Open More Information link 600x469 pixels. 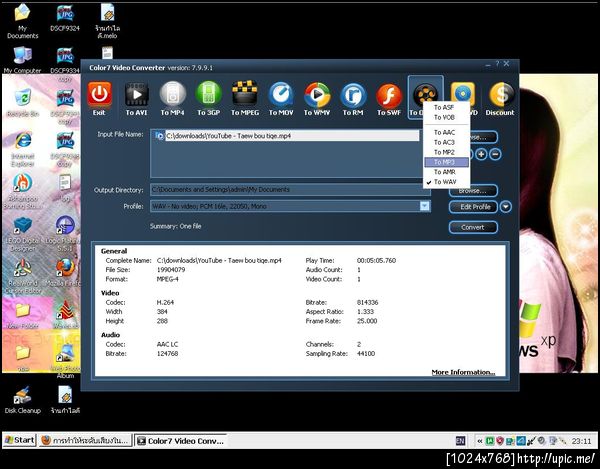[x=463, y=372]
